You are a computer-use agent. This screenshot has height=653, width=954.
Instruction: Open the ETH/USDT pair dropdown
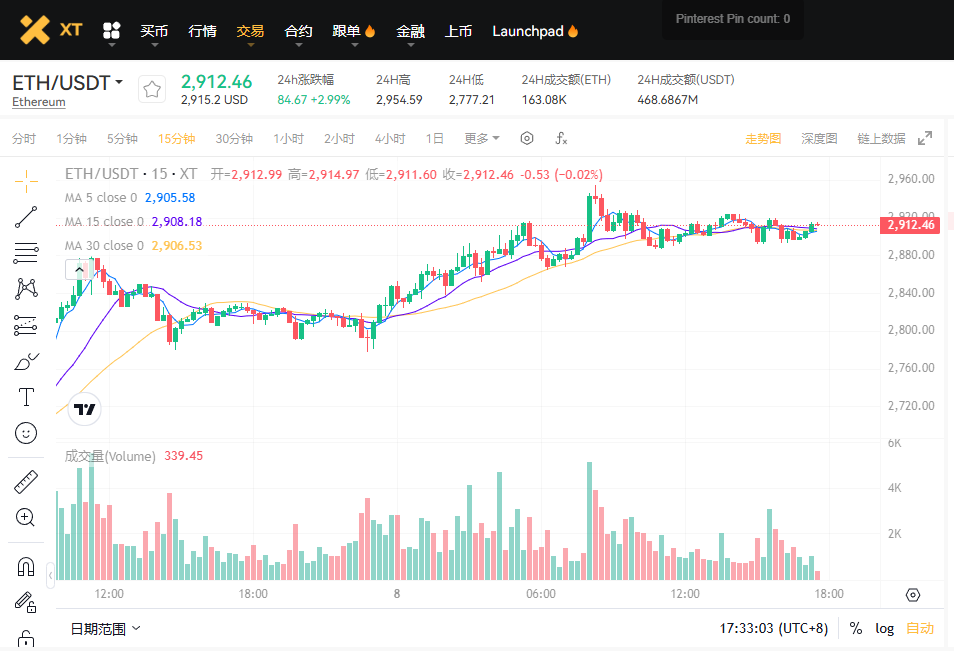coord(68,82)
